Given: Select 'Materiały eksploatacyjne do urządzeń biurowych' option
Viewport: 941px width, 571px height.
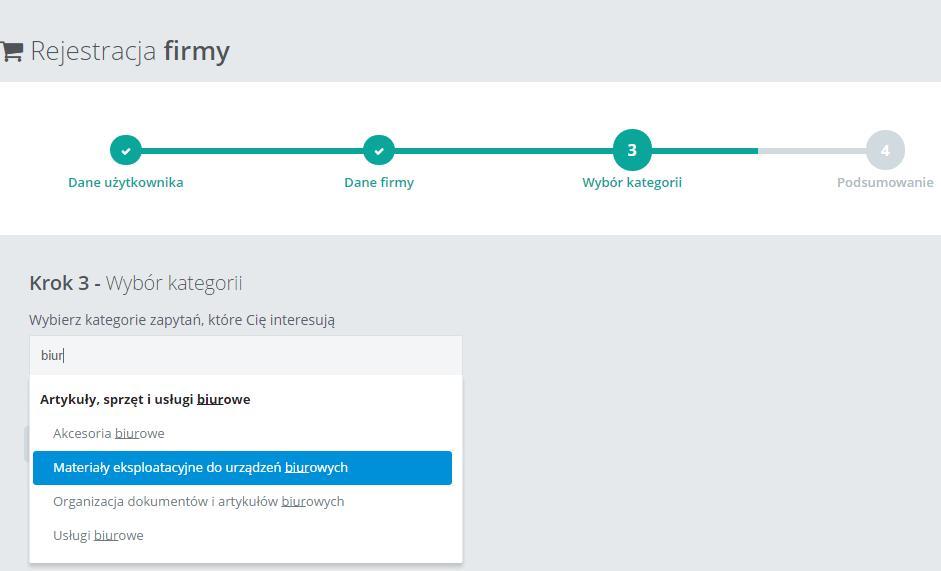Looking at the screenshot, I should click(x=242, y=468).
